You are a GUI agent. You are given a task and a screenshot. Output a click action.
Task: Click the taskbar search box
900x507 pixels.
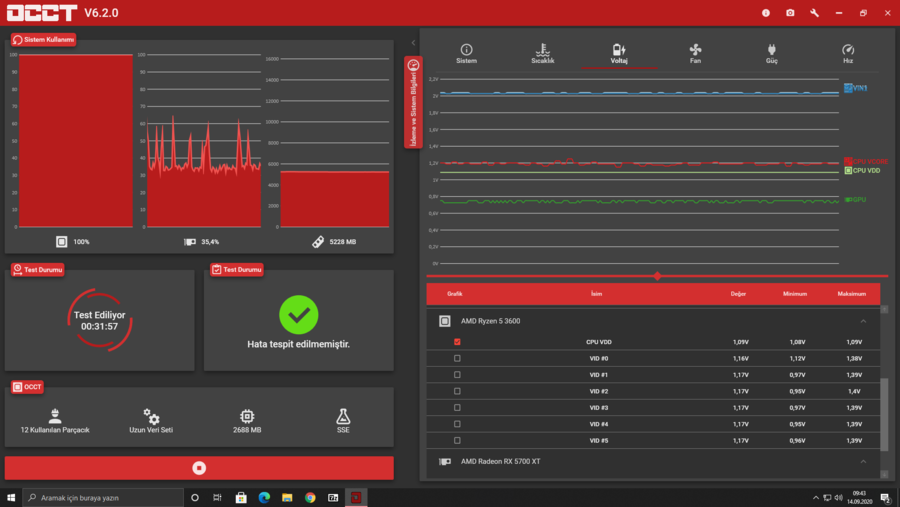coord(103,497)
